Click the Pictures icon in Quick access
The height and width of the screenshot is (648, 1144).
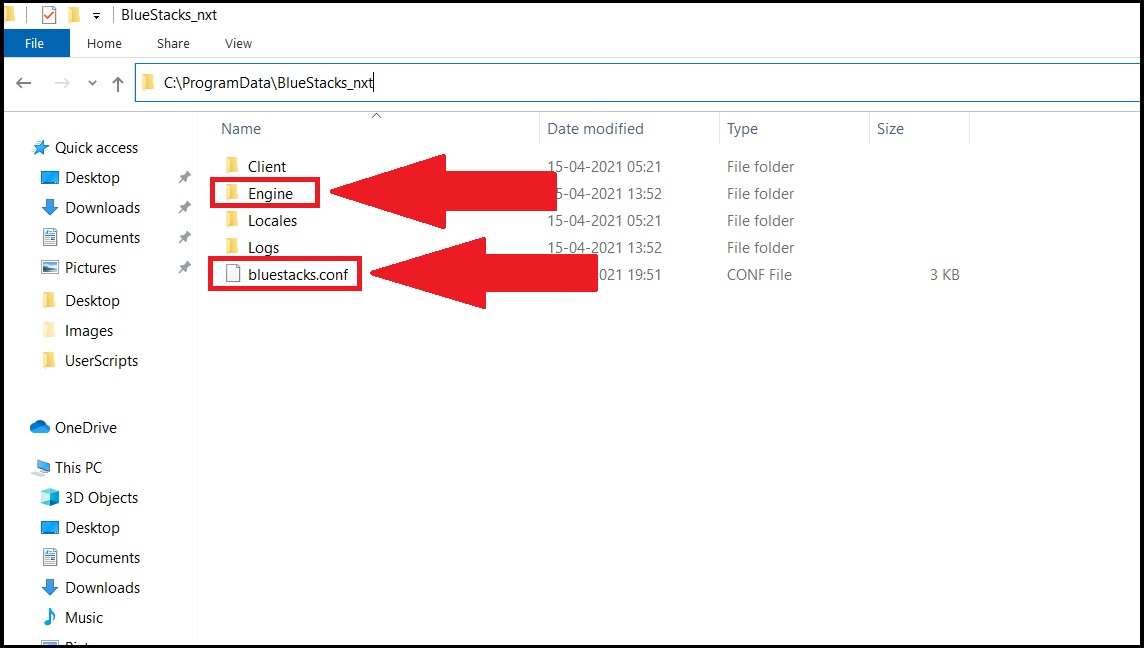[50, 268]
